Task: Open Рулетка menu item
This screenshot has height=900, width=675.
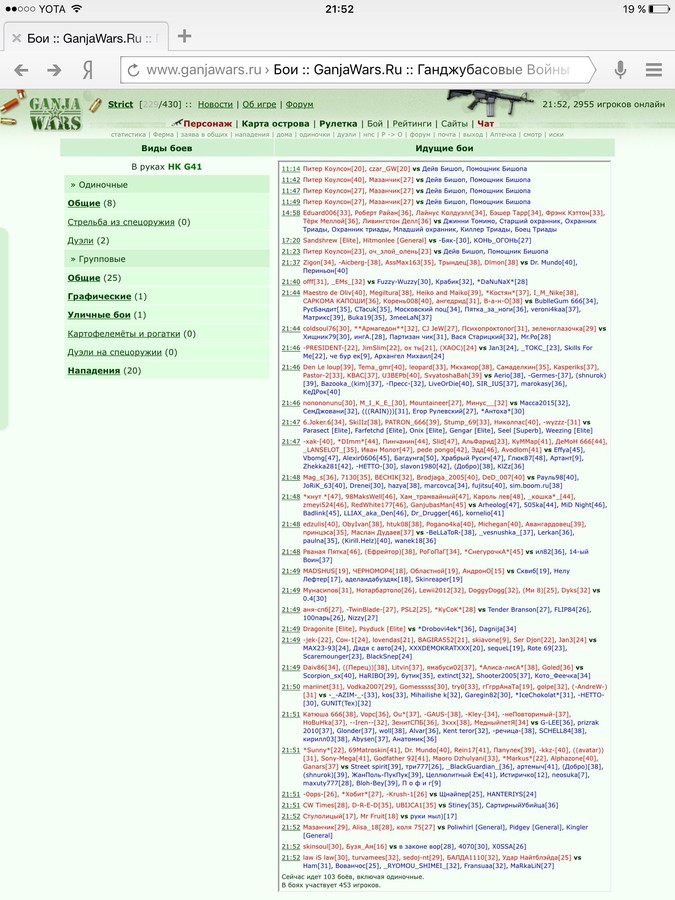Action: 338,123
